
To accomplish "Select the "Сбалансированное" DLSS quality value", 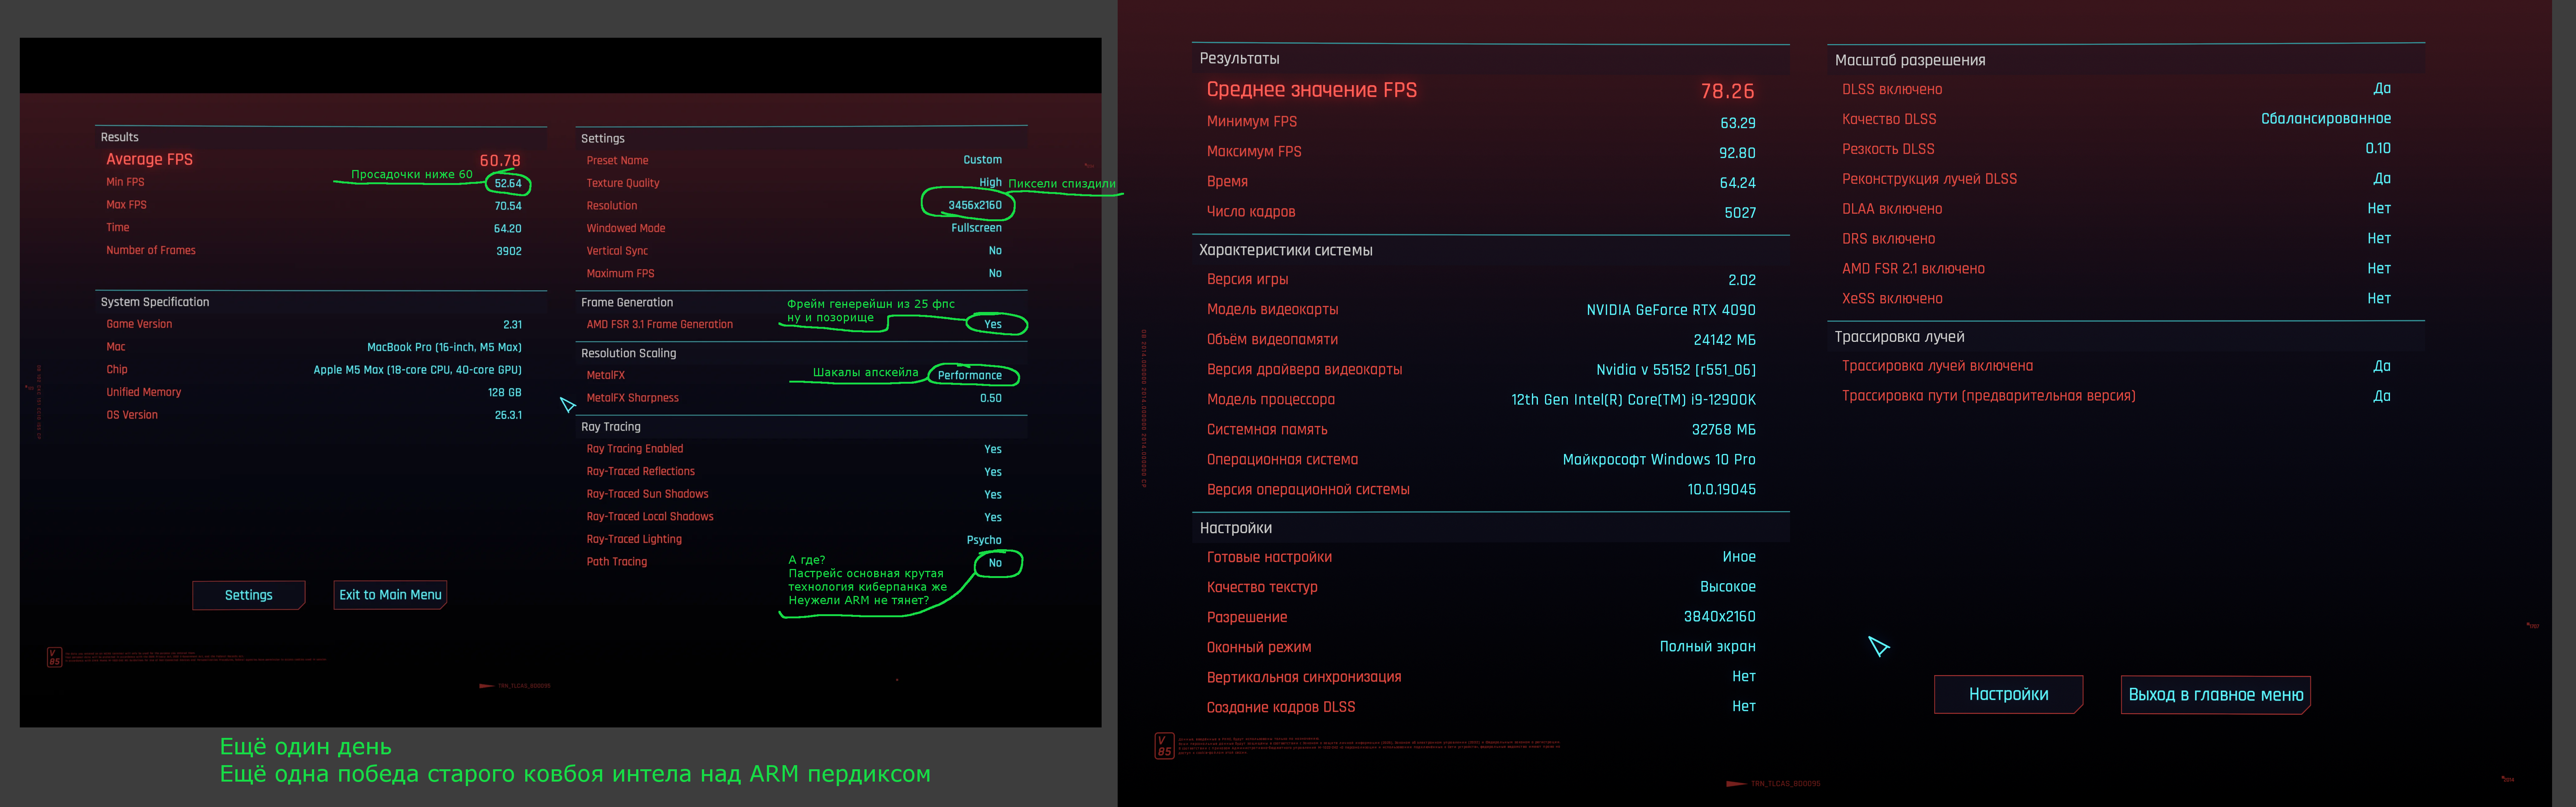I will coord(2326,119).
